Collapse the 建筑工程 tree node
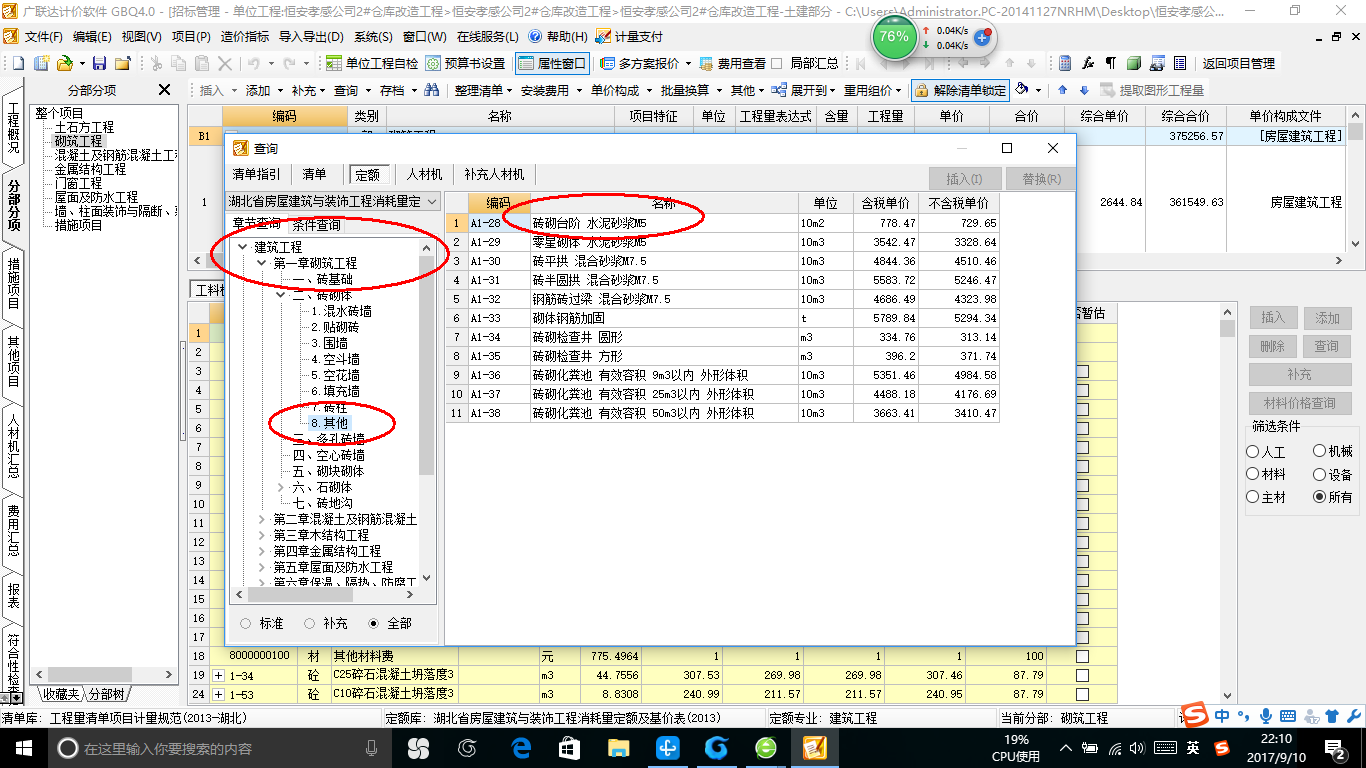Viewport: 1366px width, 768px height. click(x=243, y=247)
